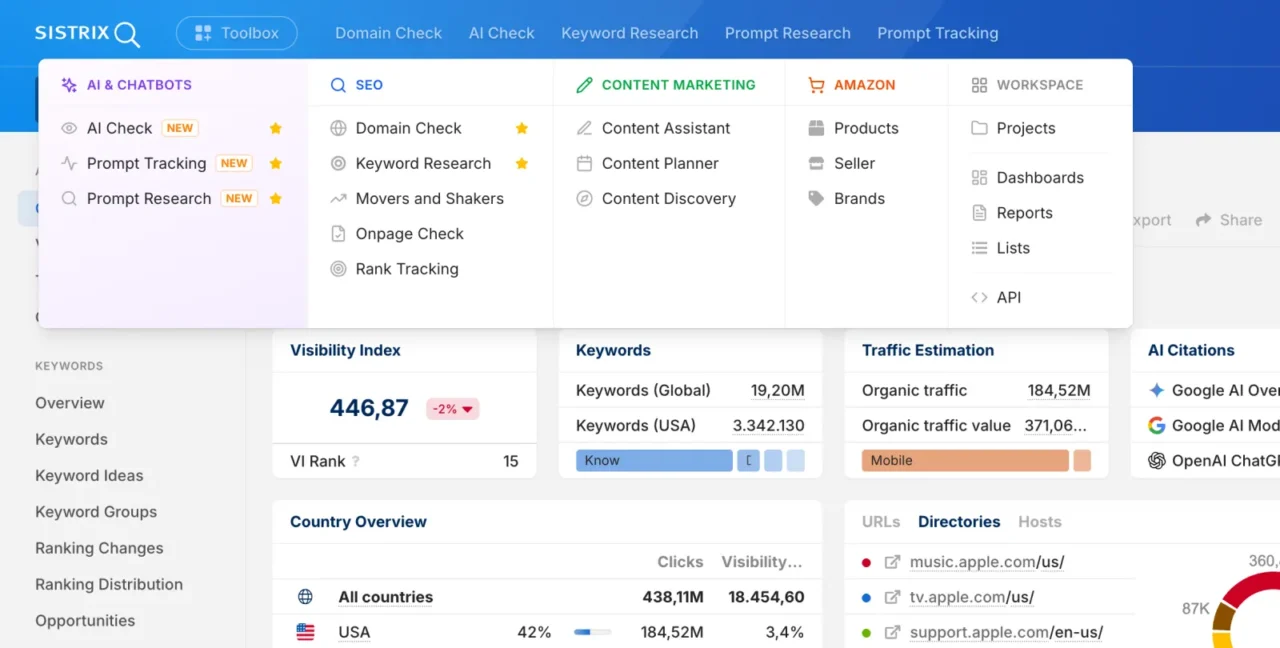Click the Amazon Brands tag icon
The width and height of the screenshot is (1280, 648).
click(816, 198)
